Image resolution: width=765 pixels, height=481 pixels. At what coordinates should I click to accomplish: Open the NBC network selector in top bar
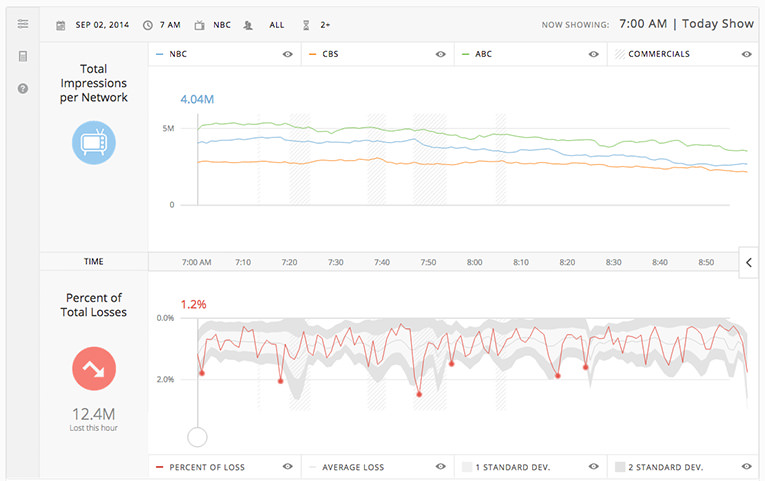[222, 24]
